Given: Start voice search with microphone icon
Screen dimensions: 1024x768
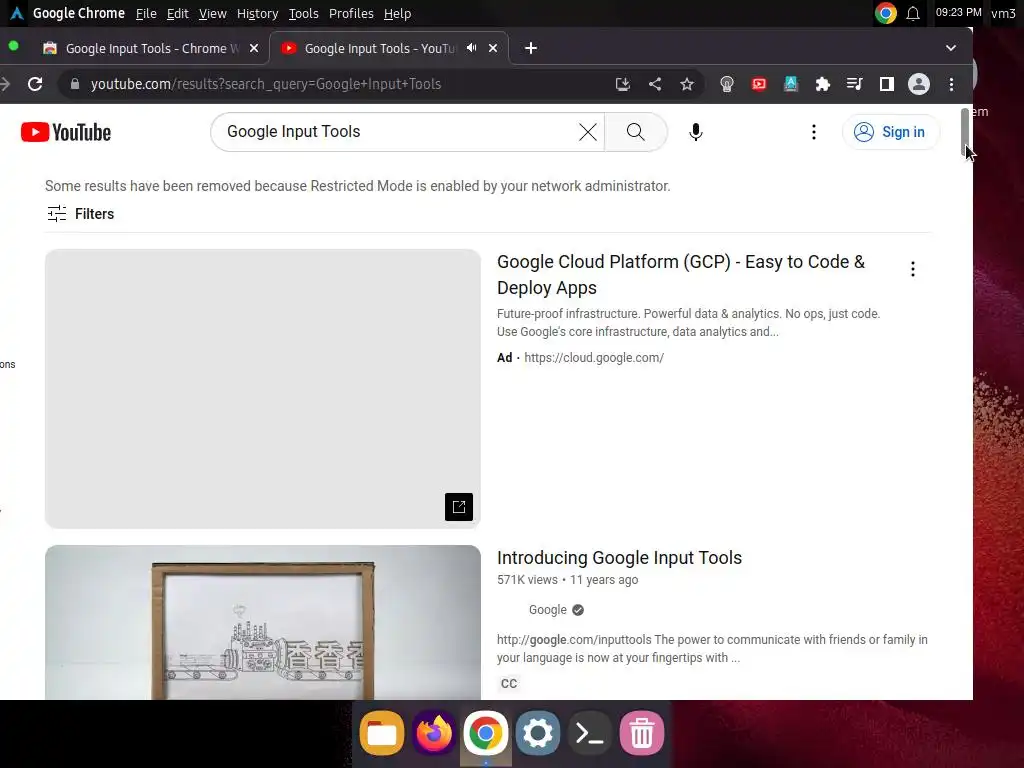Looking at the screenshot, I should [x=696, y=132].
